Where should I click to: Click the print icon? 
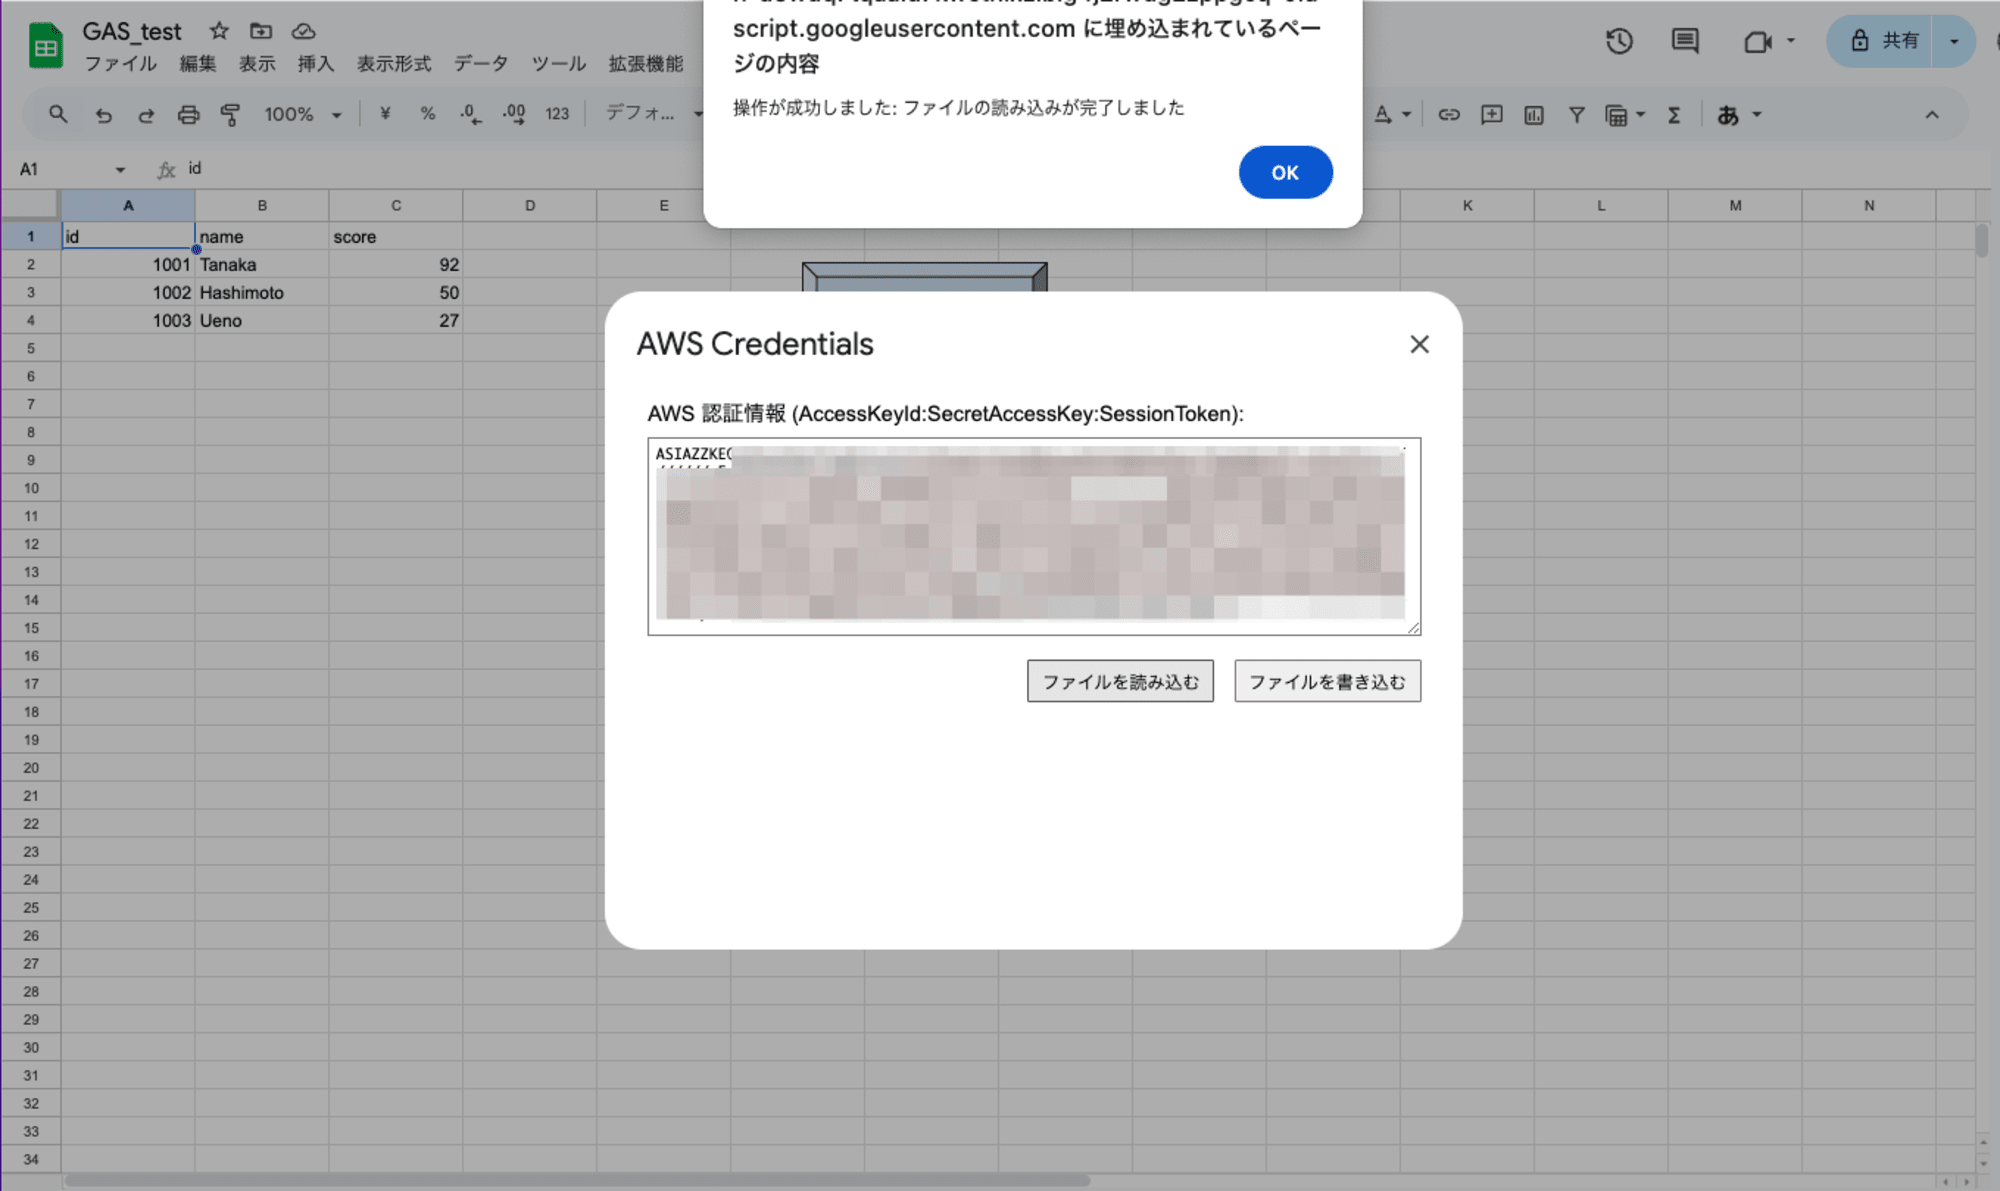coord(188,114)
